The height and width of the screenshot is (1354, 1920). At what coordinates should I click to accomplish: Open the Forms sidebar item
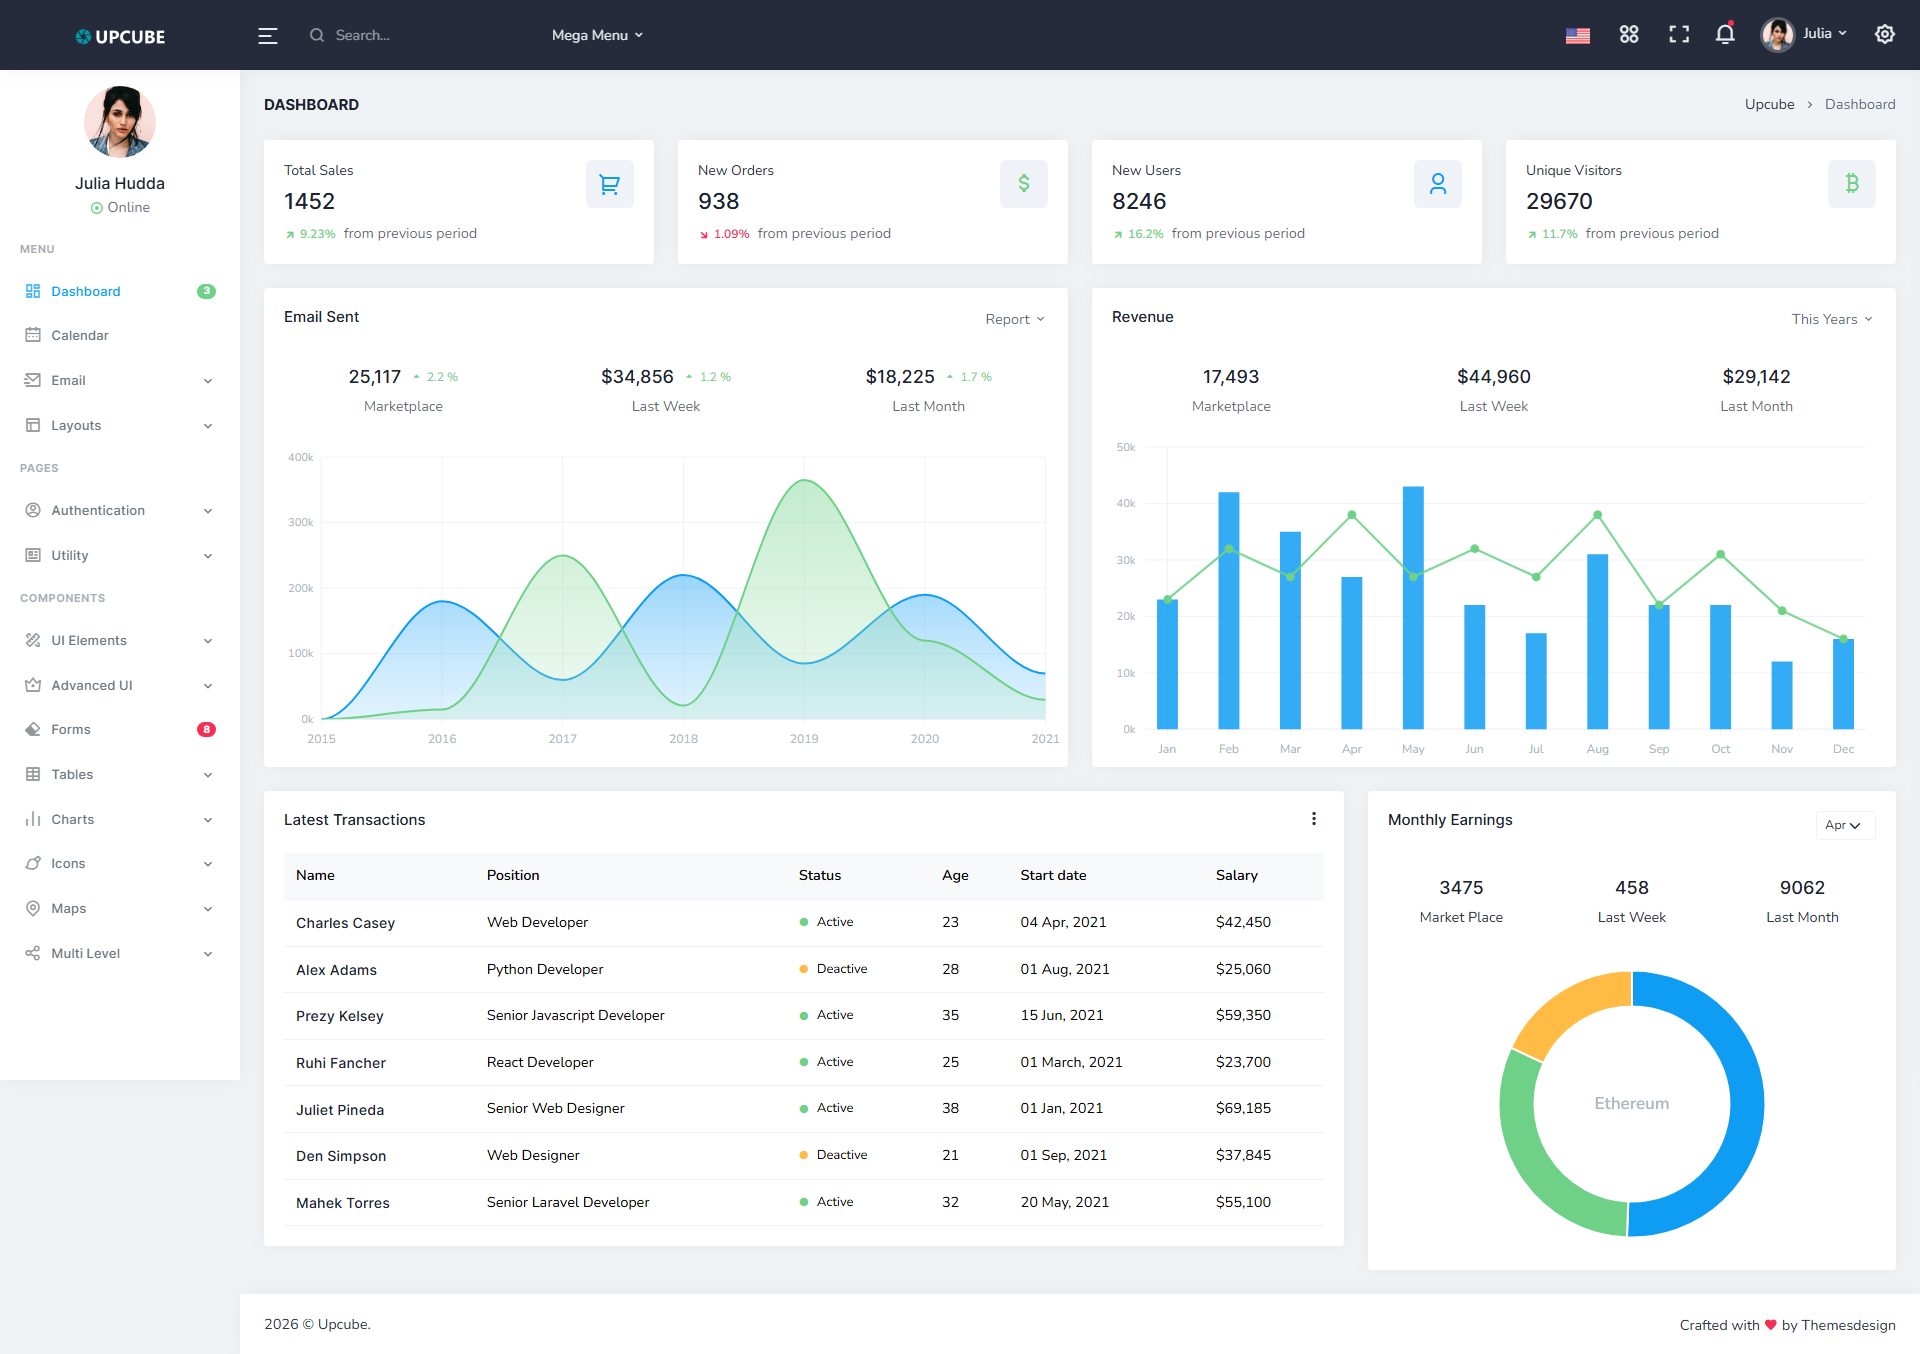(x=120, y=729)
